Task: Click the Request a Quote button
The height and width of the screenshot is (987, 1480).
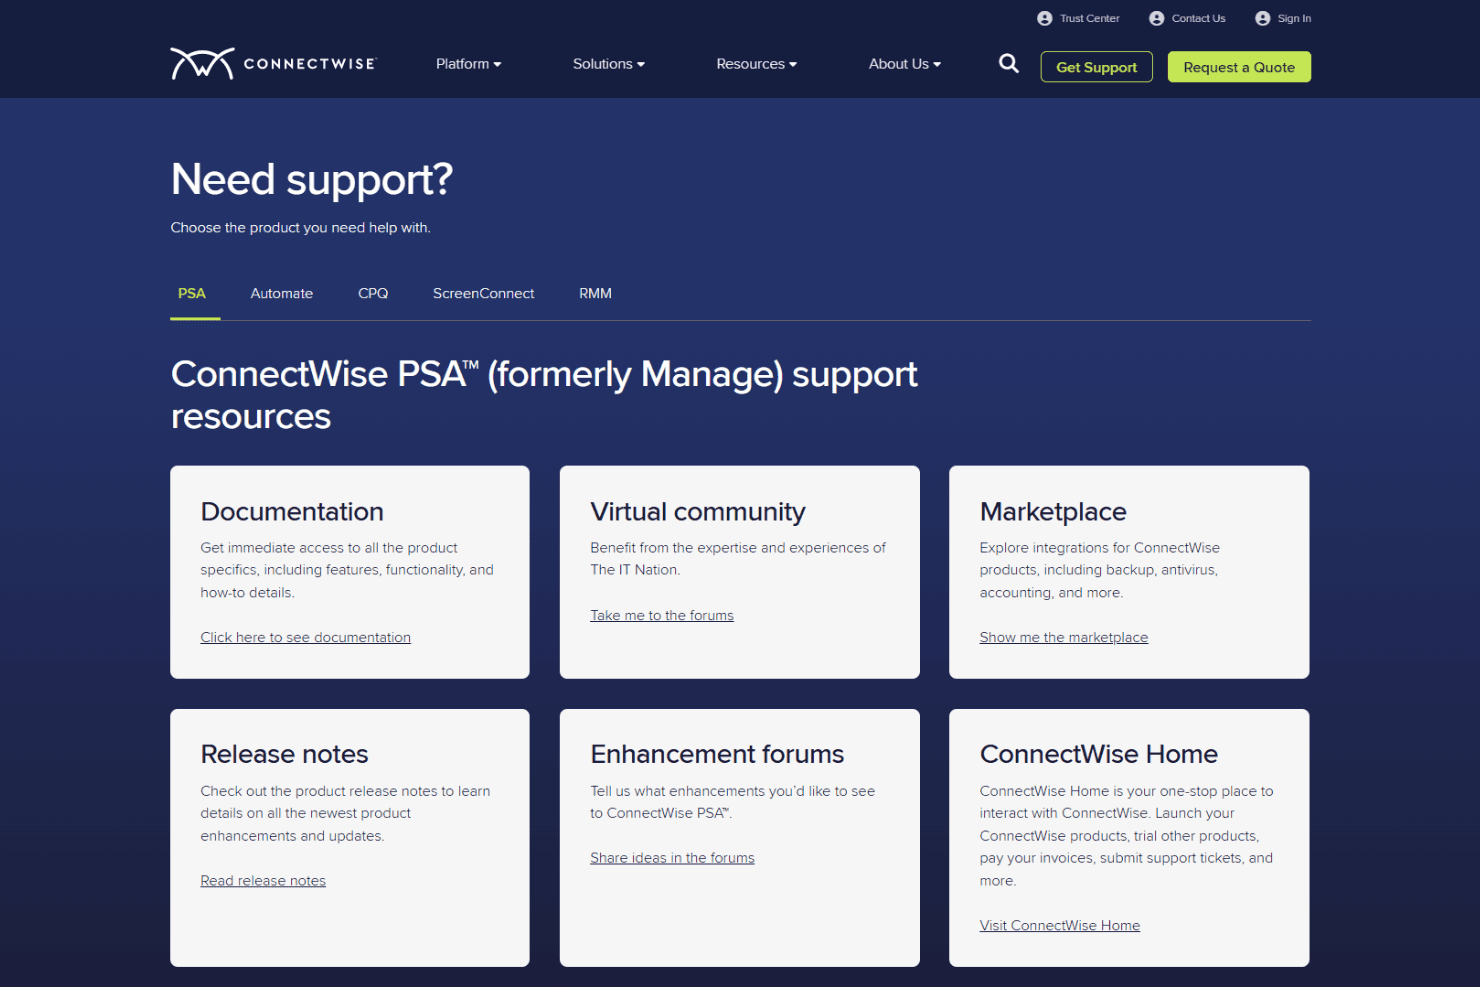Action: click(1239, 67)
